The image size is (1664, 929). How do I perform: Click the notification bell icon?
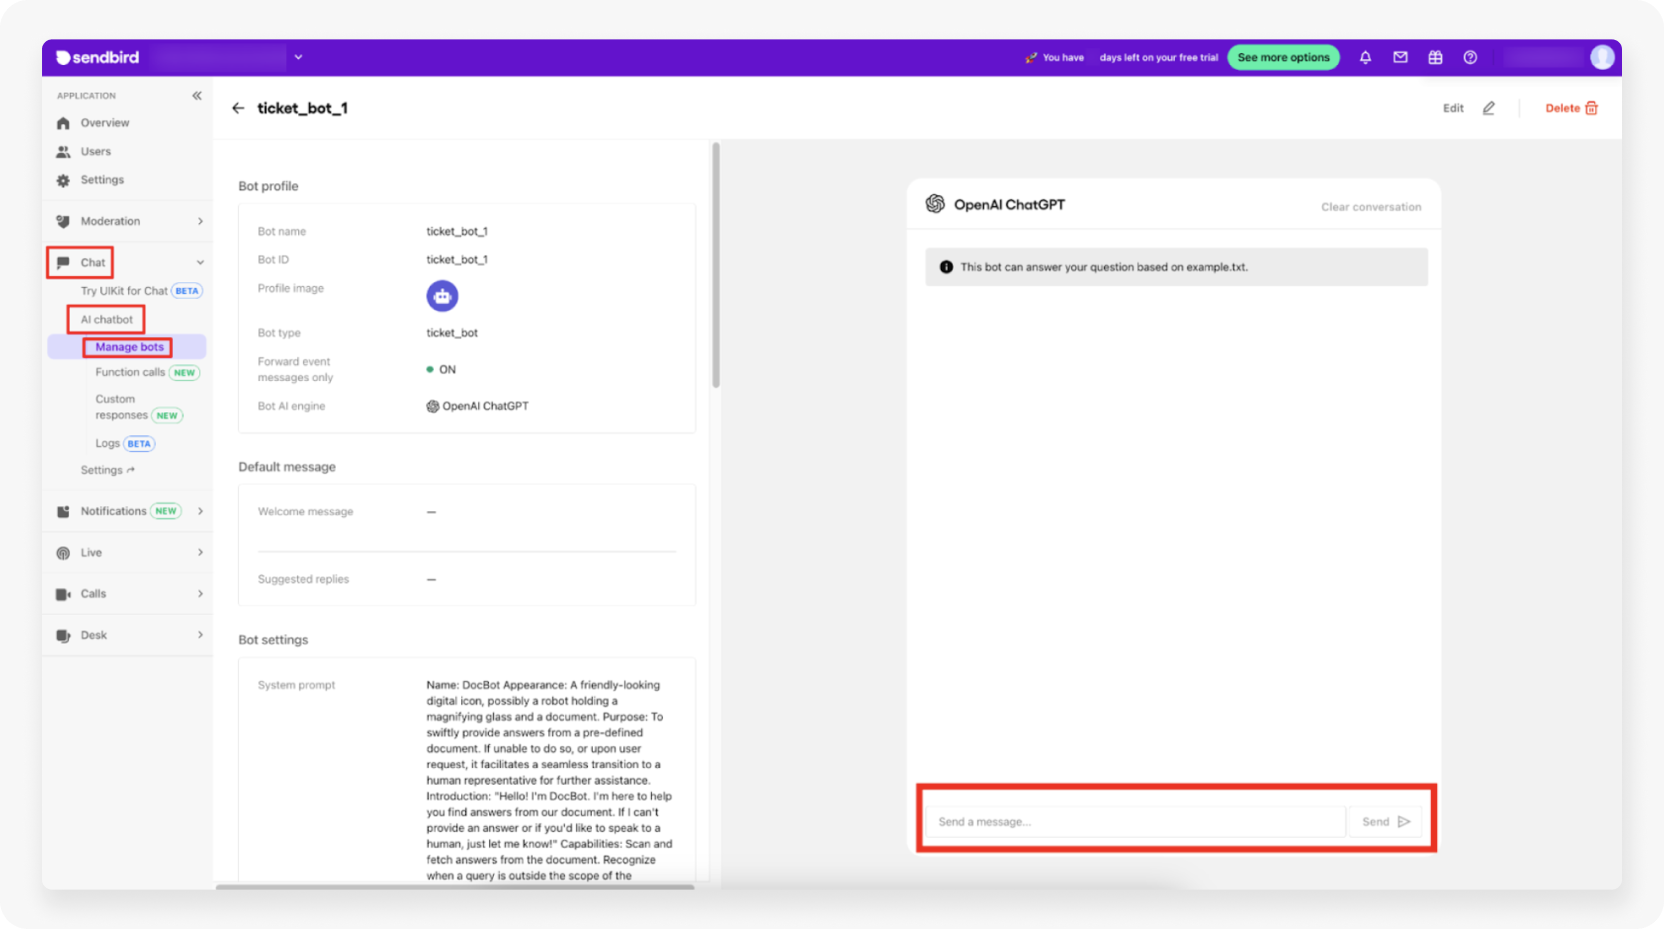click(1365, 58)
